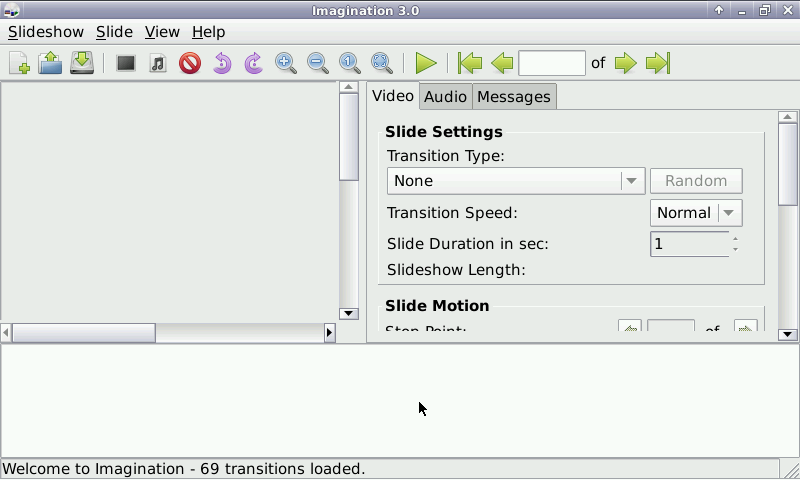Click the shade-up arrow in title bar
The width and height of the screenshot is (800, 480).
click(x=719, y=10)
